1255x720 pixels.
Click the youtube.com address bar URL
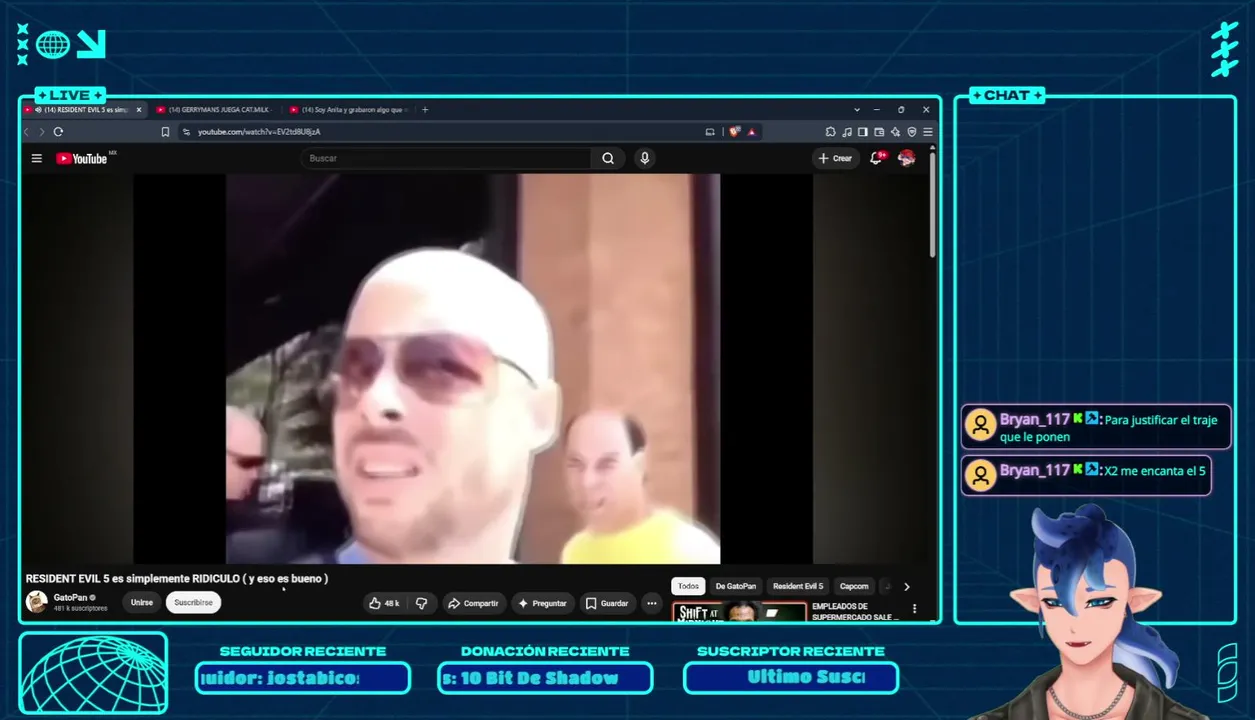(x=259, y=132)
